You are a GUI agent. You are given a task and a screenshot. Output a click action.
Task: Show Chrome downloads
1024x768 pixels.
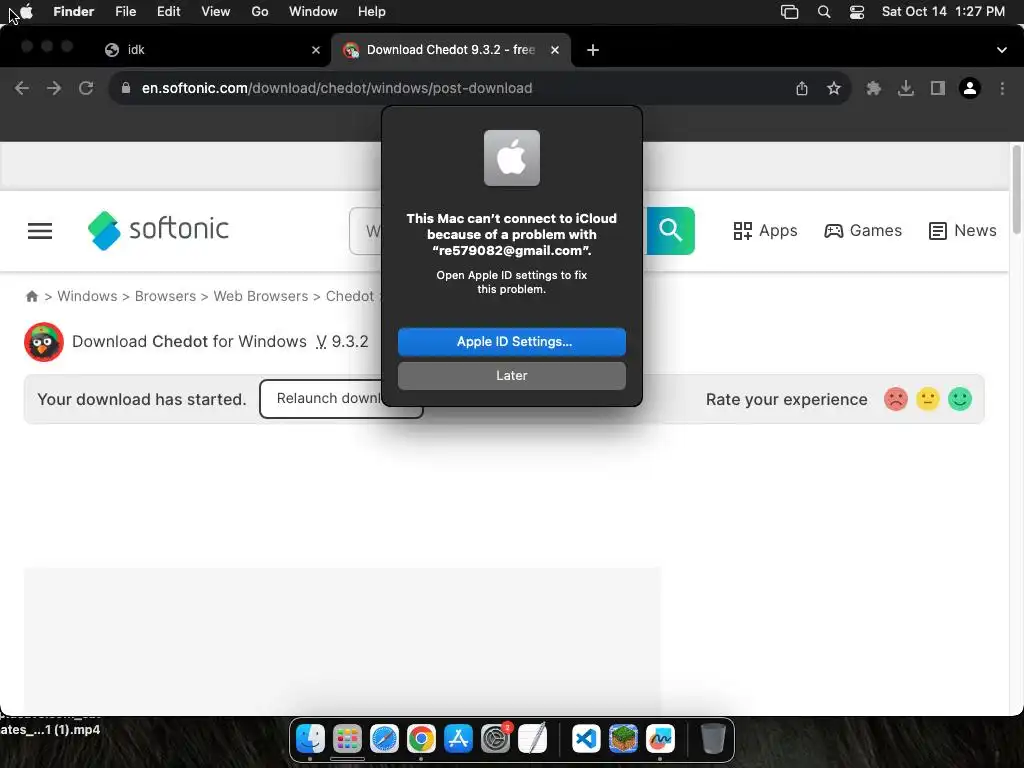pyautogui.click(x=906, y=88)
